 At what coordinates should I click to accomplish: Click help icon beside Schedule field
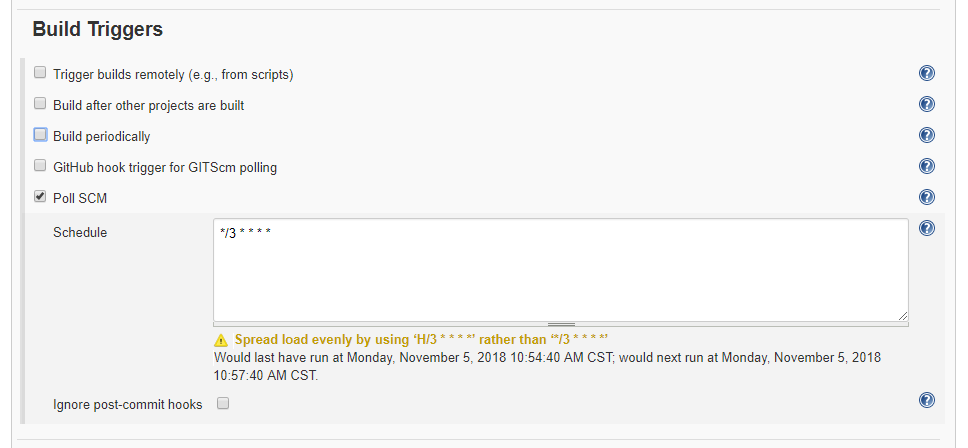[x=926, y=229]
